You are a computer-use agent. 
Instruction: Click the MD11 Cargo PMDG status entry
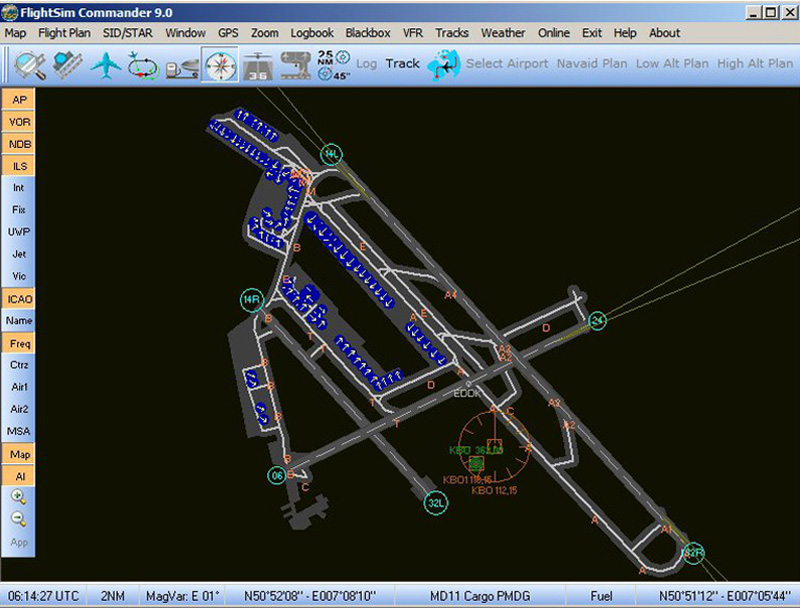(480, 596)
